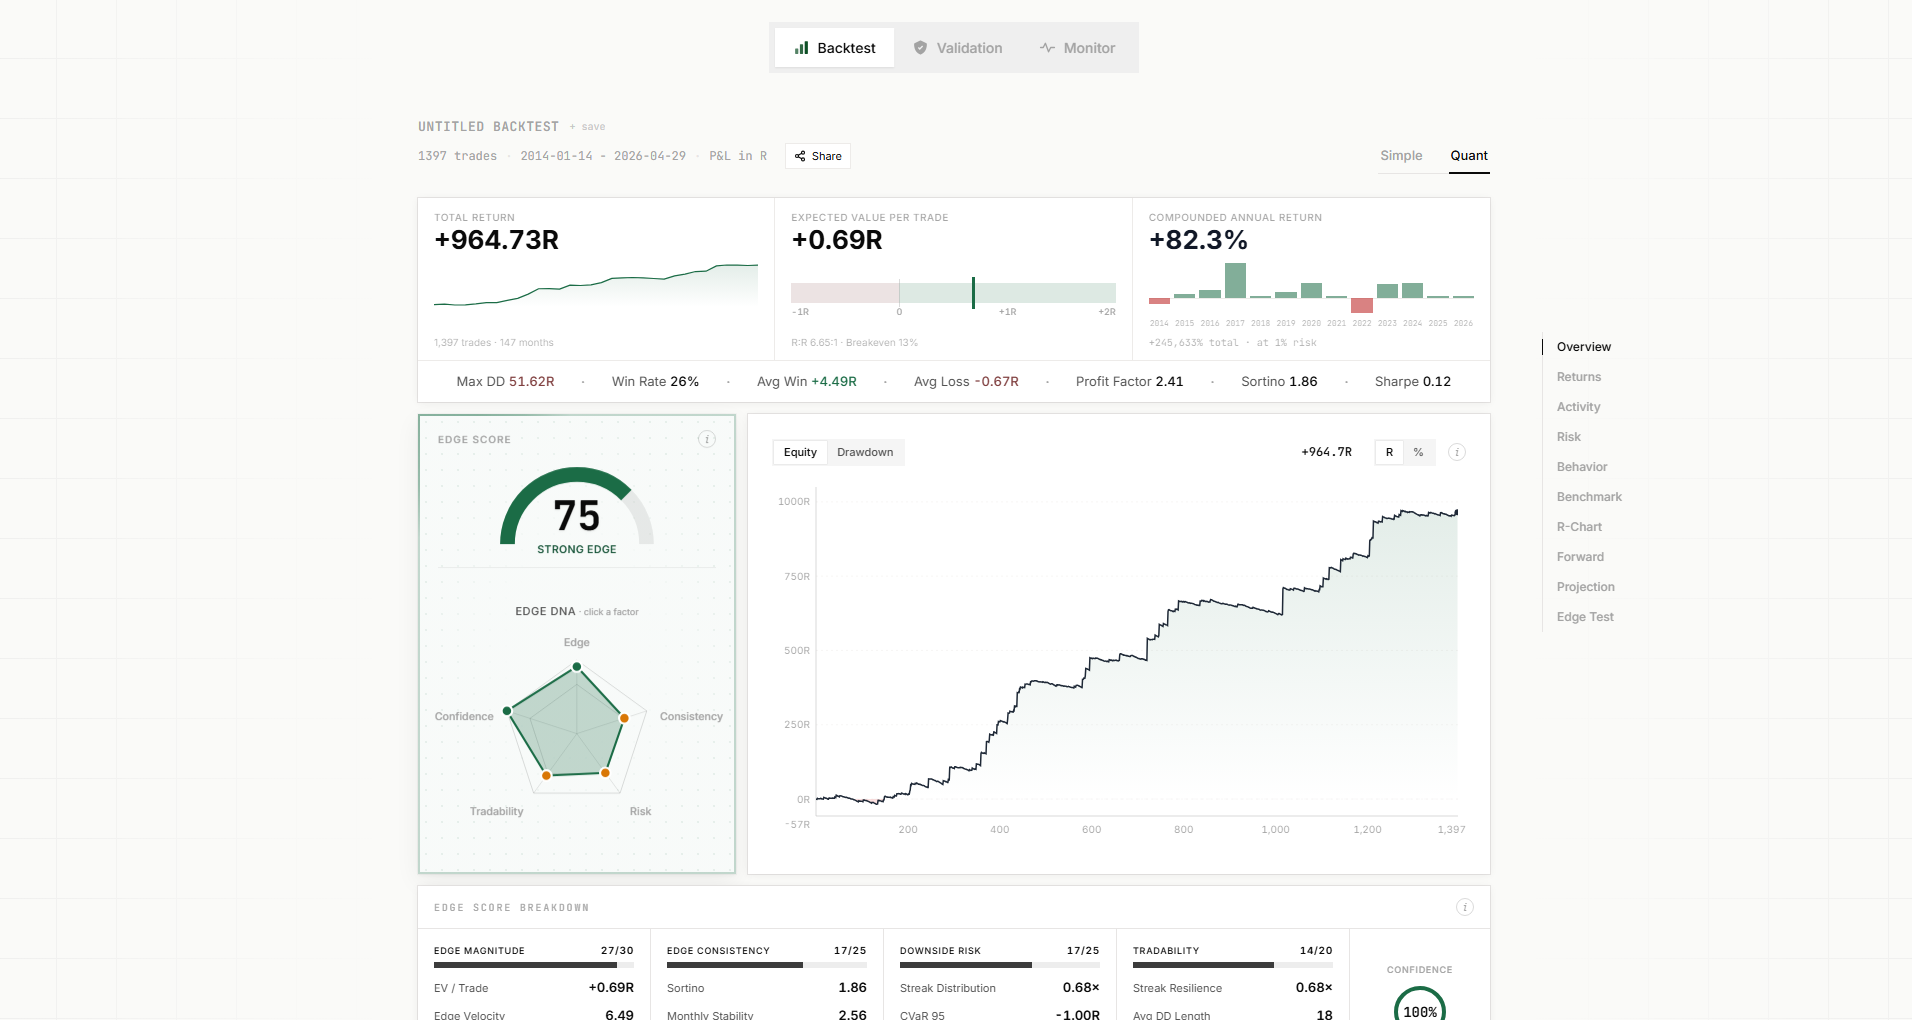This screenshot has height=1020, width=1912.
Task: Open Edge Score Breakdown info icon
Action: point(1465,907)
